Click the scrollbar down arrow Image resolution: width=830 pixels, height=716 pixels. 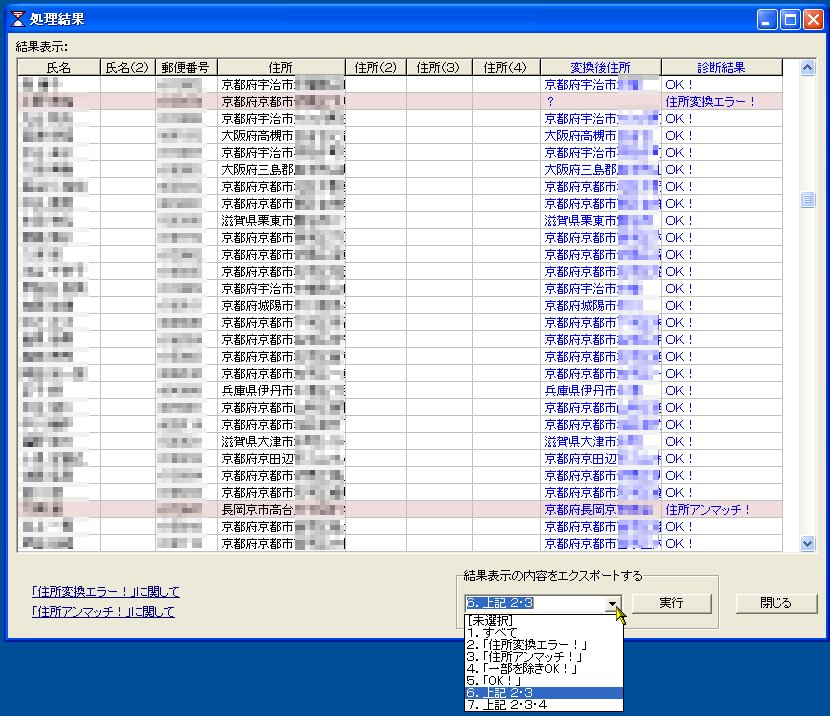point(806,544)
